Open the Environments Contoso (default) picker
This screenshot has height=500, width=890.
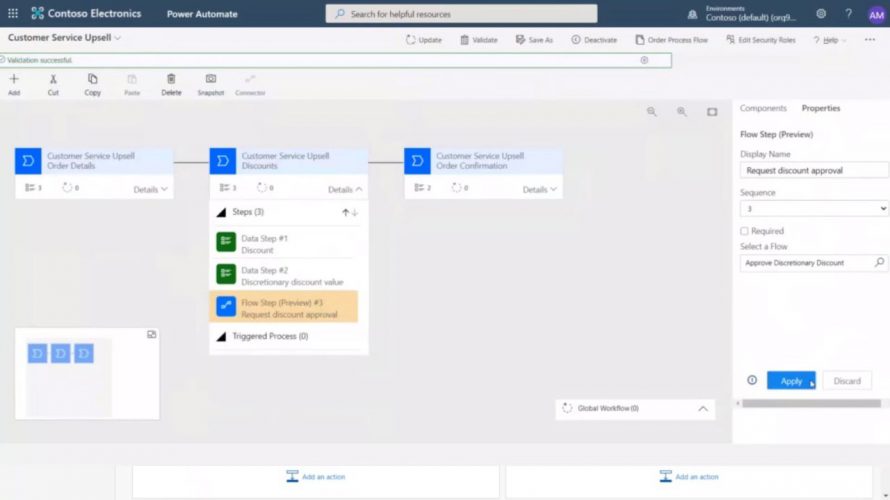pos(750,14)
